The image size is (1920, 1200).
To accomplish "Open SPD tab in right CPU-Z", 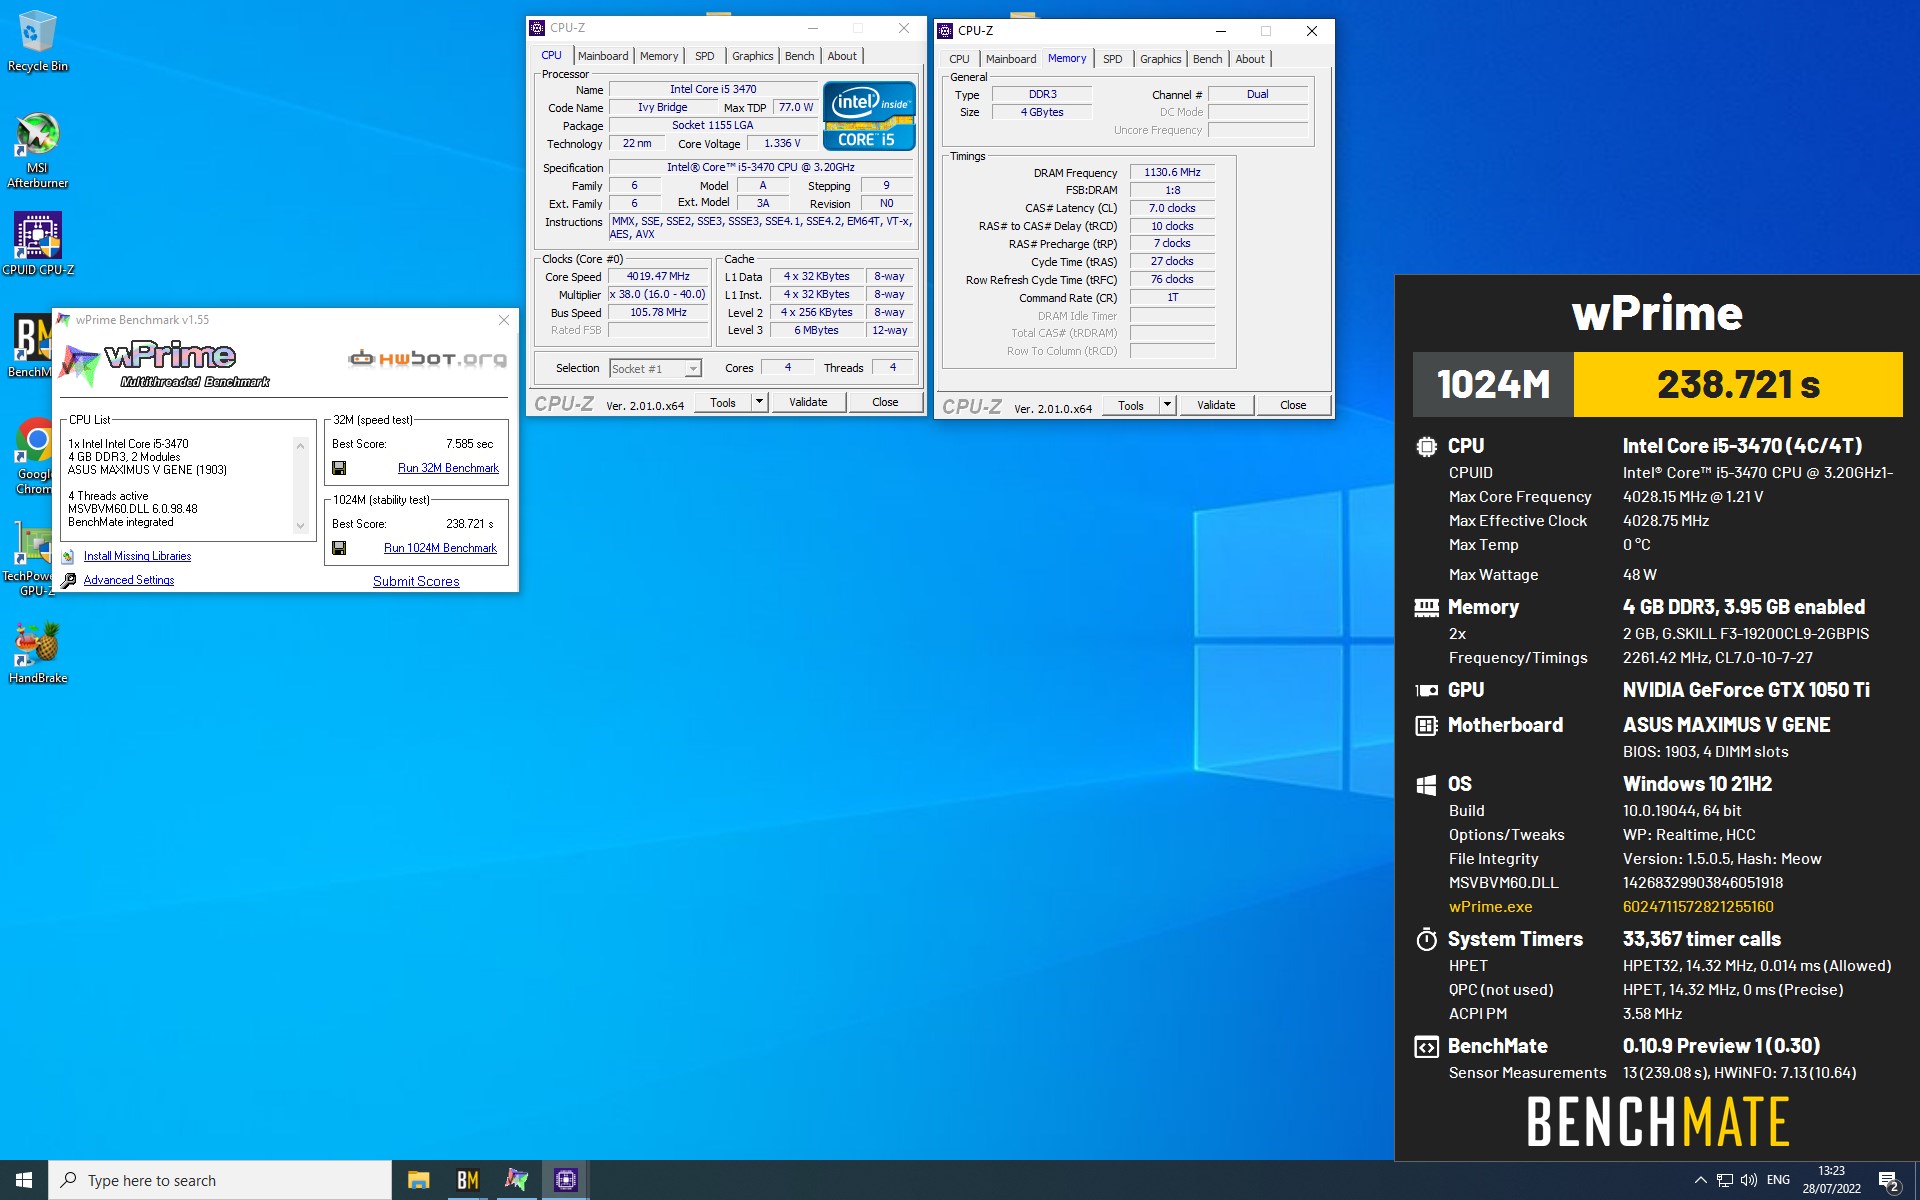I will coord(1113,59).
